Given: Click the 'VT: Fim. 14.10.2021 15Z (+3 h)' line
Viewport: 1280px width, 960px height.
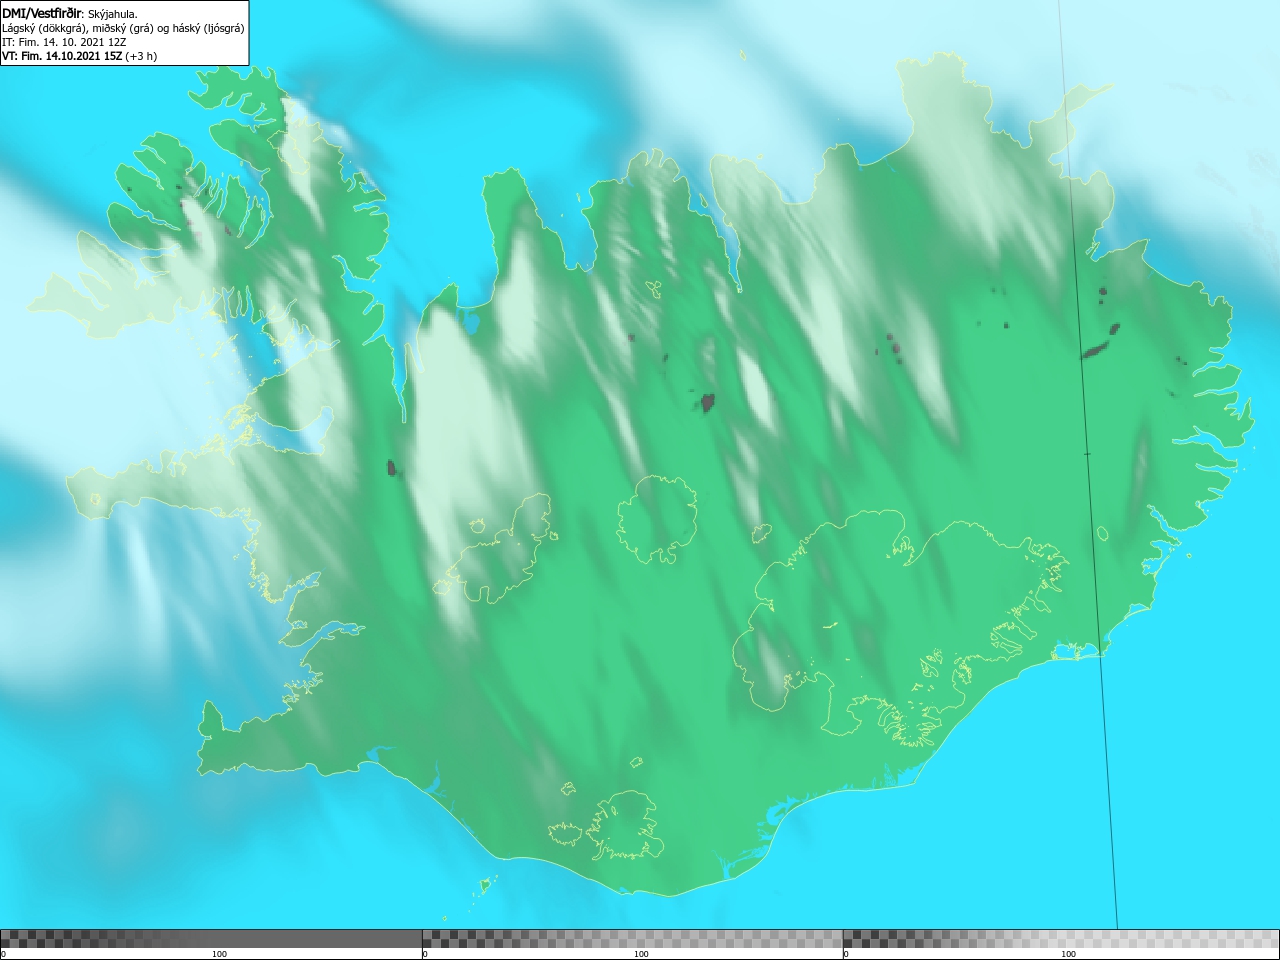Looking at the screenshot, I should [79, 56].
